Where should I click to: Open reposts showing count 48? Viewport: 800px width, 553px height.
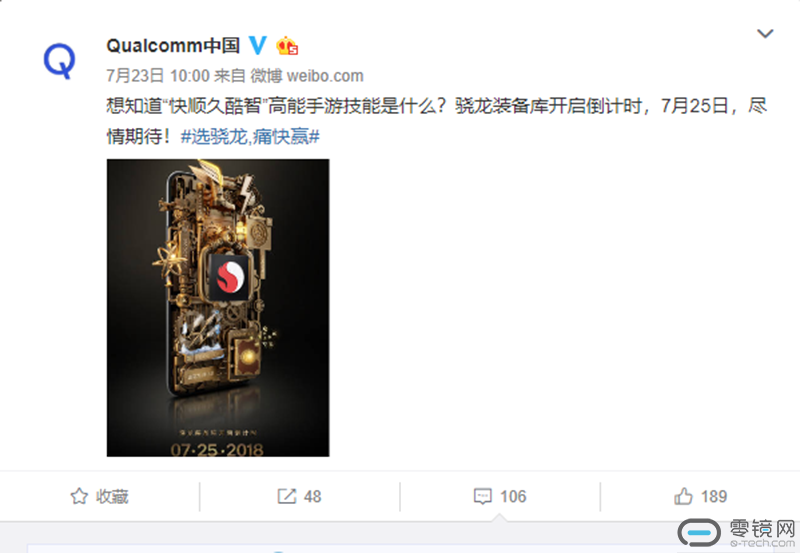click(x=312, y=496)
